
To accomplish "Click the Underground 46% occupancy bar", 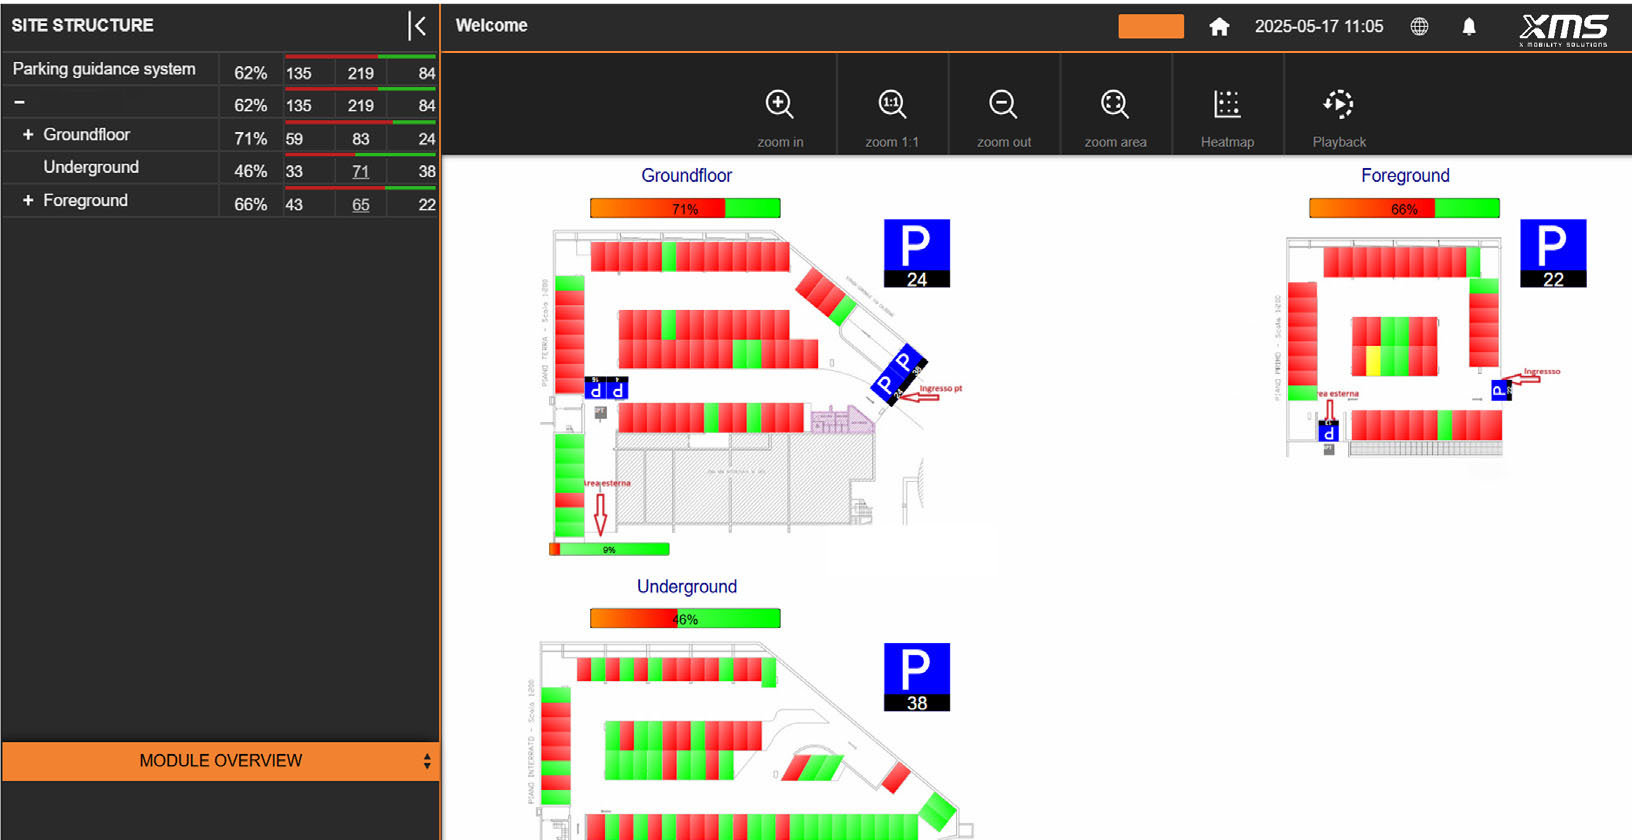I will 685,619.
